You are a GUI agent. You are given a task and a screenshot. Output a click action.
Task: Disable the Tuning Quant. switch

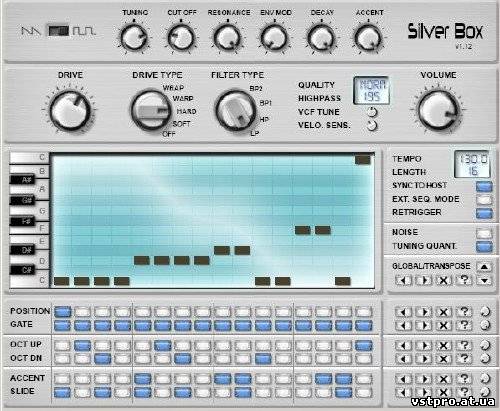pos(484,246)
